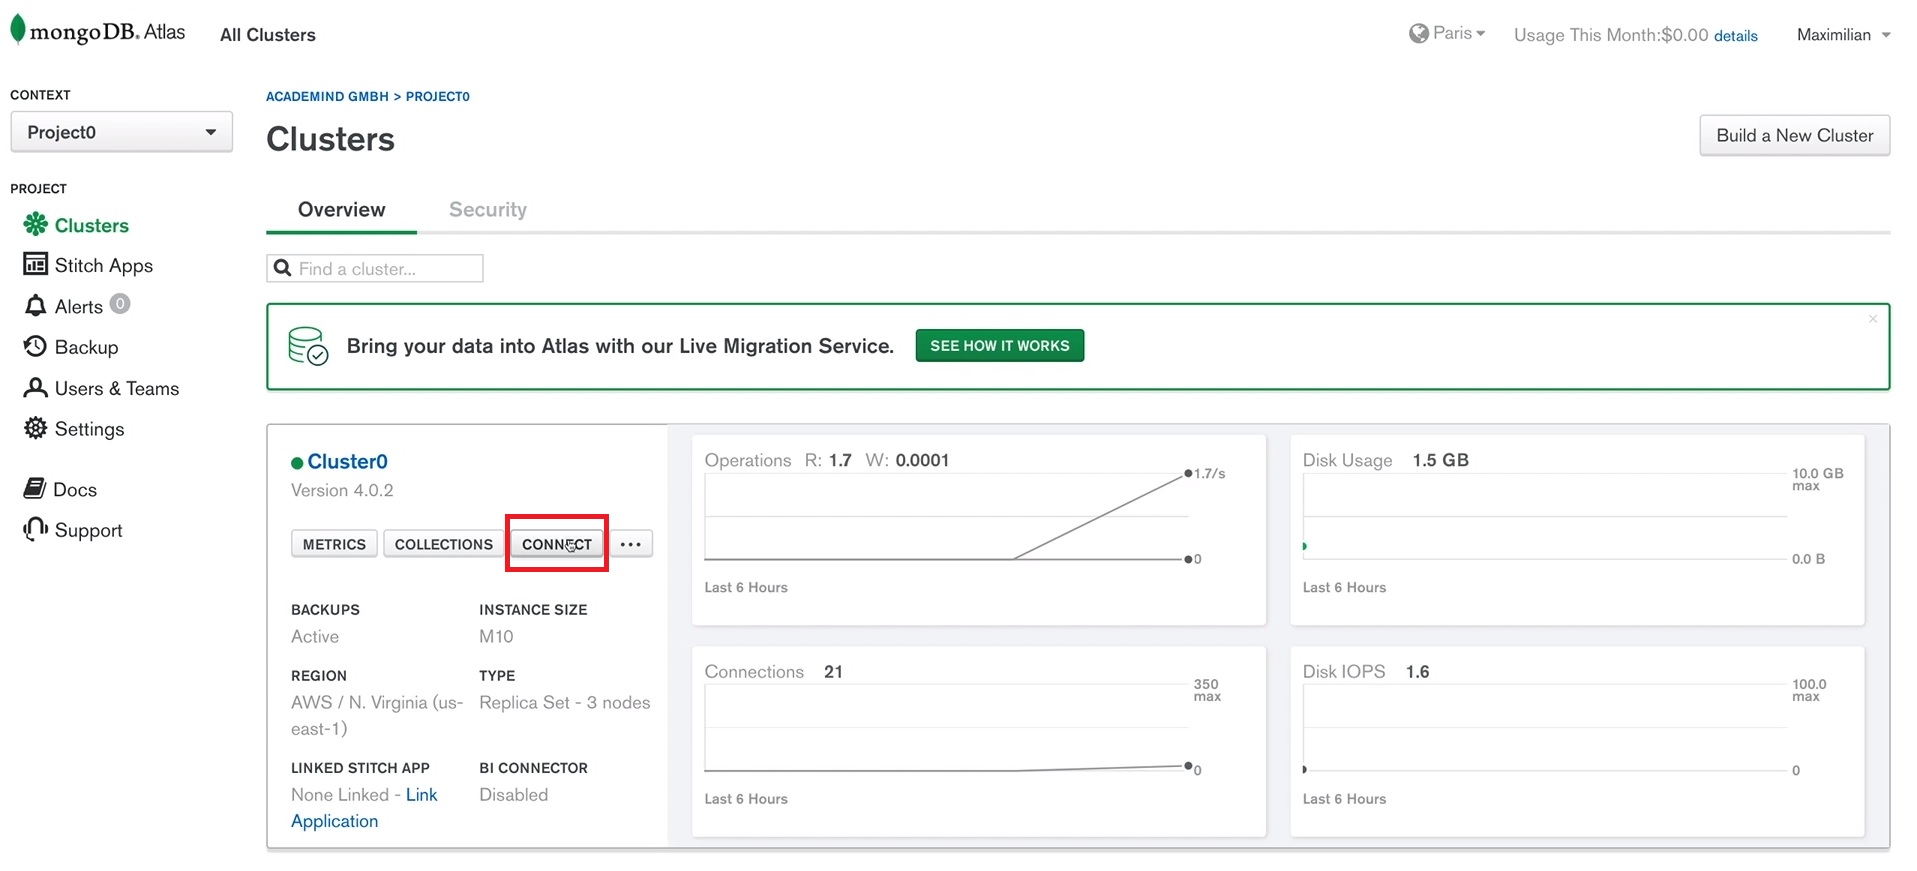Click the Support headset icon

click(36, 529)
